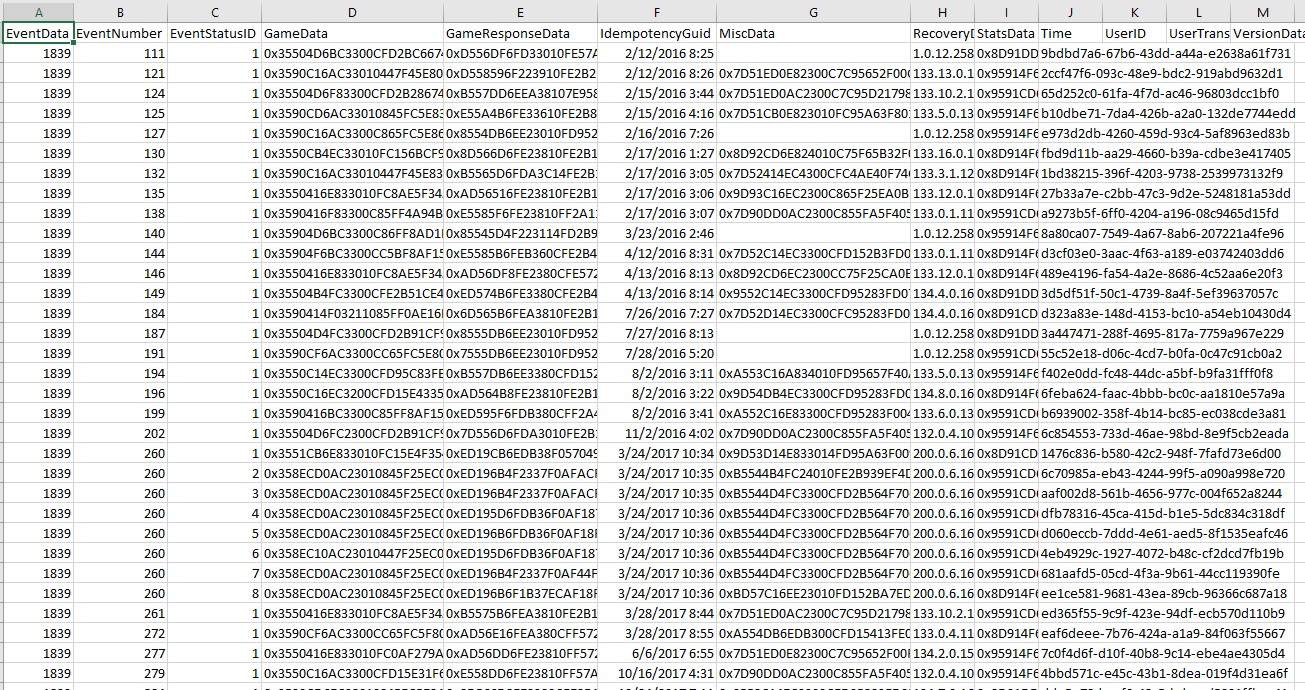Select the IdempotencyGuid column header
This screenshot has height=690, width=1305.
click(656, 12)
